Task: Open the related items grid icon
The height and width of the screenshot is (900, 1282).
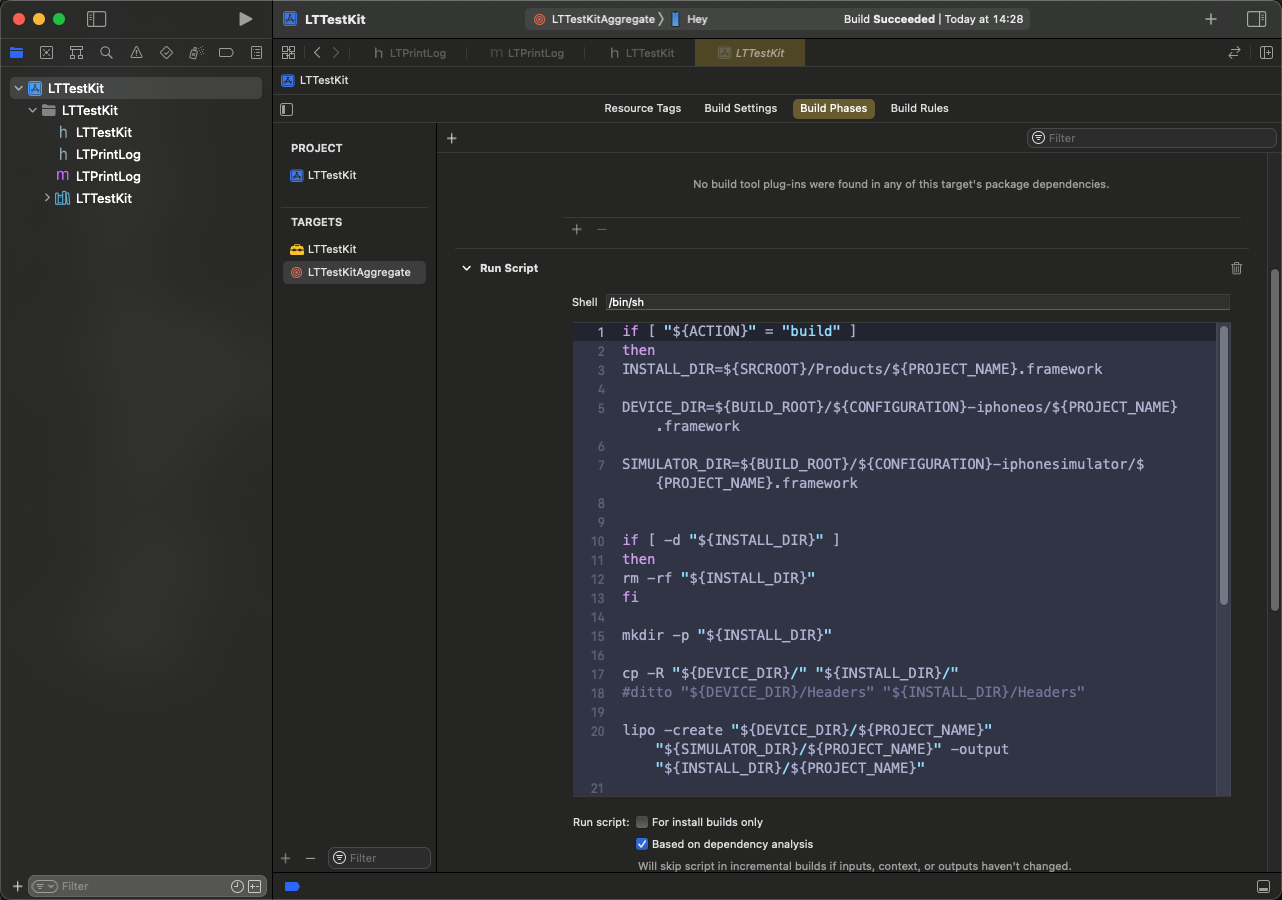Action: pyautogui.click(x=288, y=53)
